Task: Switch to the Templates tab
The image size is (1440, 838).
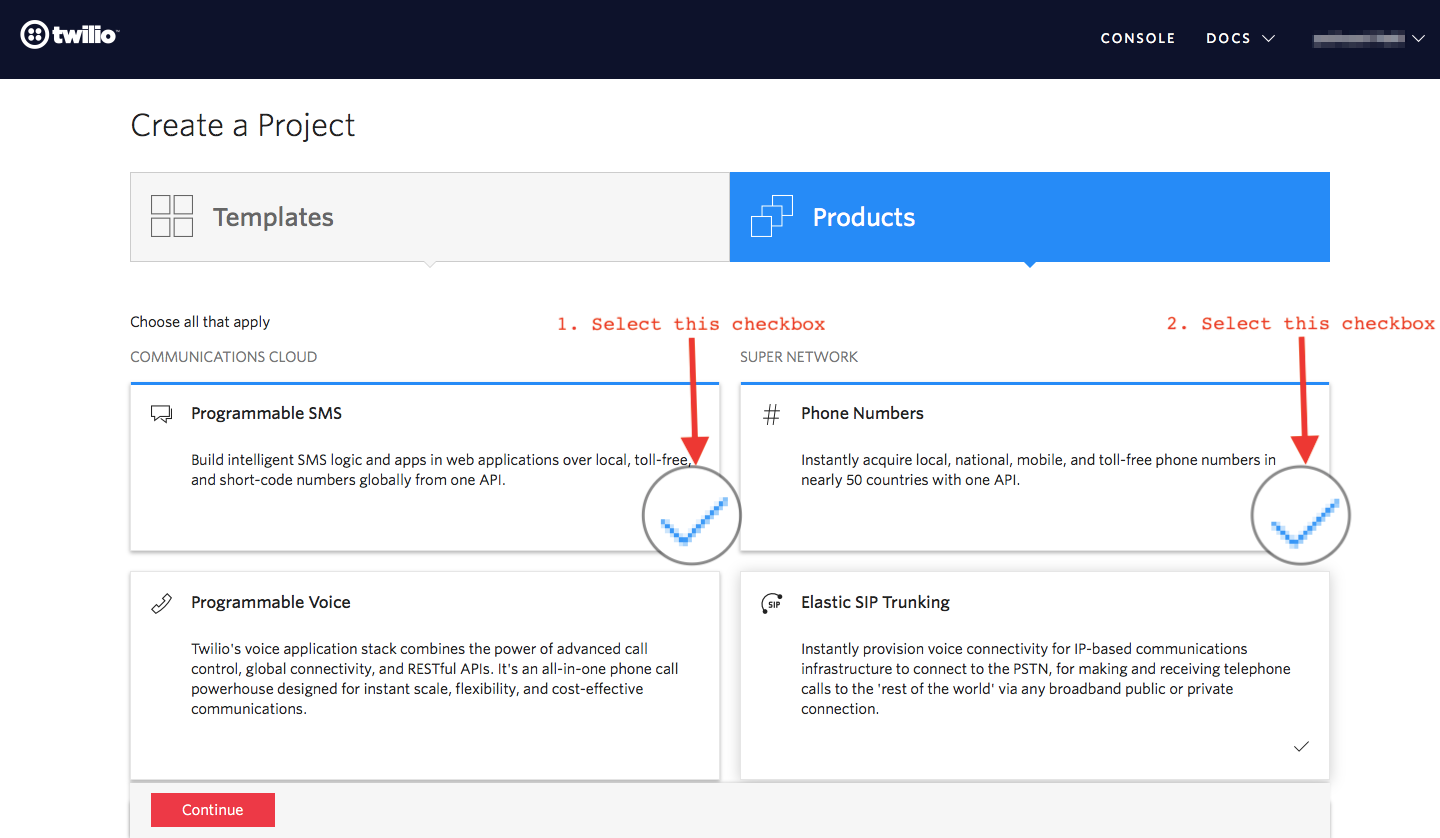Action: pyautogui.click(x=430, y=217)
